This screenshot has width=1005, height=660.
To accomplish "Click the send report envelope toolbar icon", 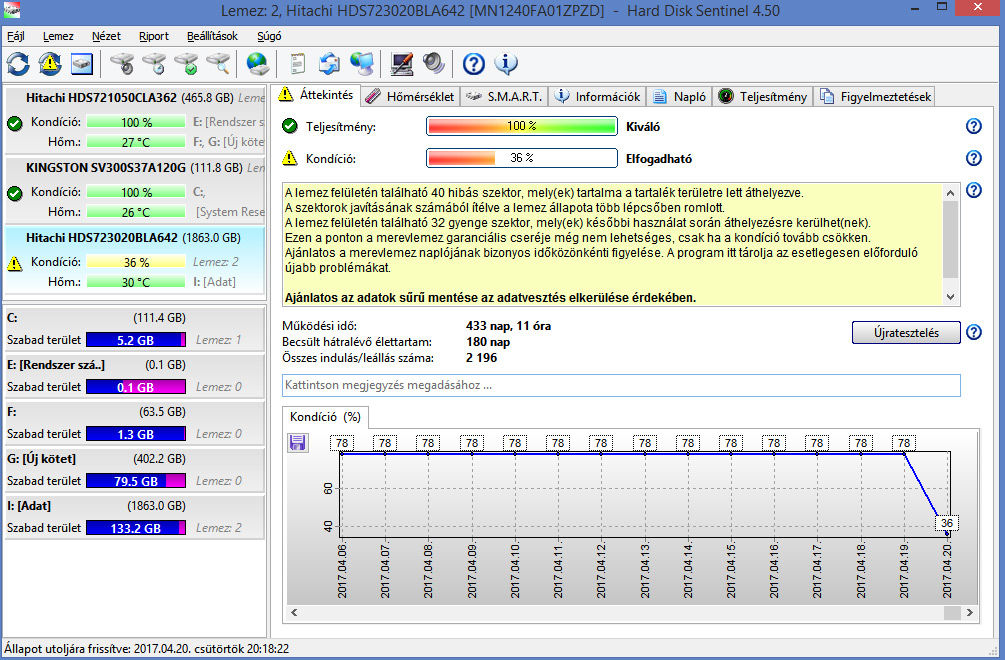I will pyautogui.click(x=329, y=63).
